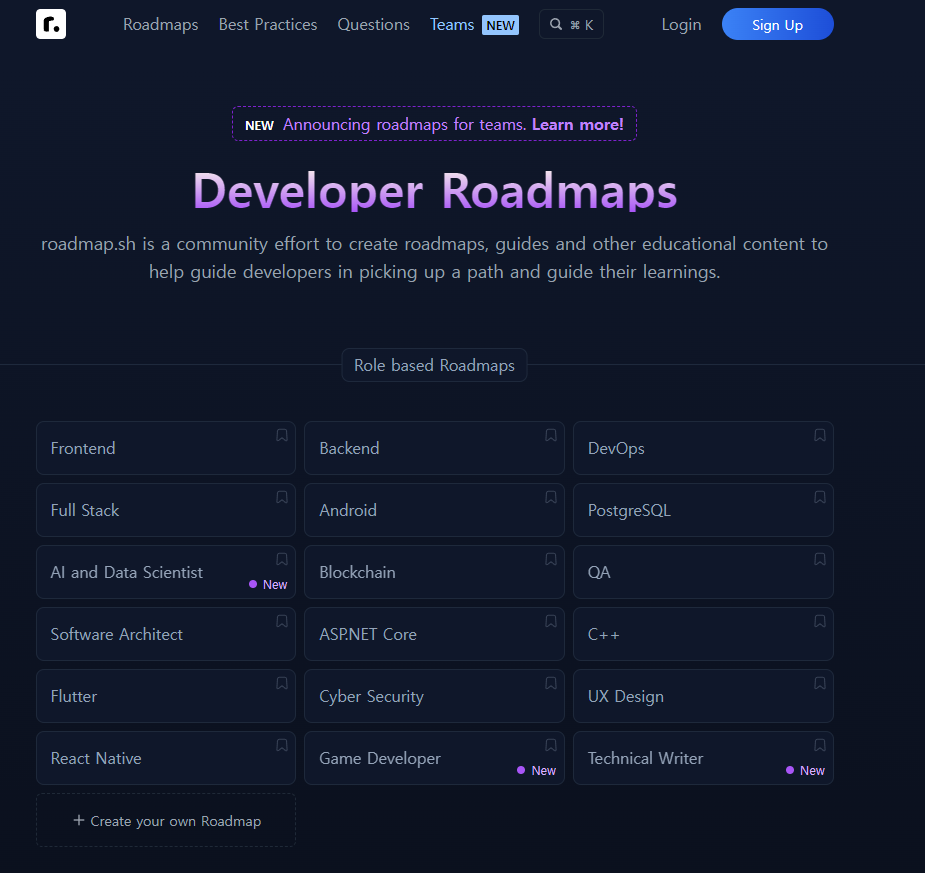Open Best Practices in navigation
This screenshot has height=873, width=925.
pyautogui.click(x=268, y=25)
